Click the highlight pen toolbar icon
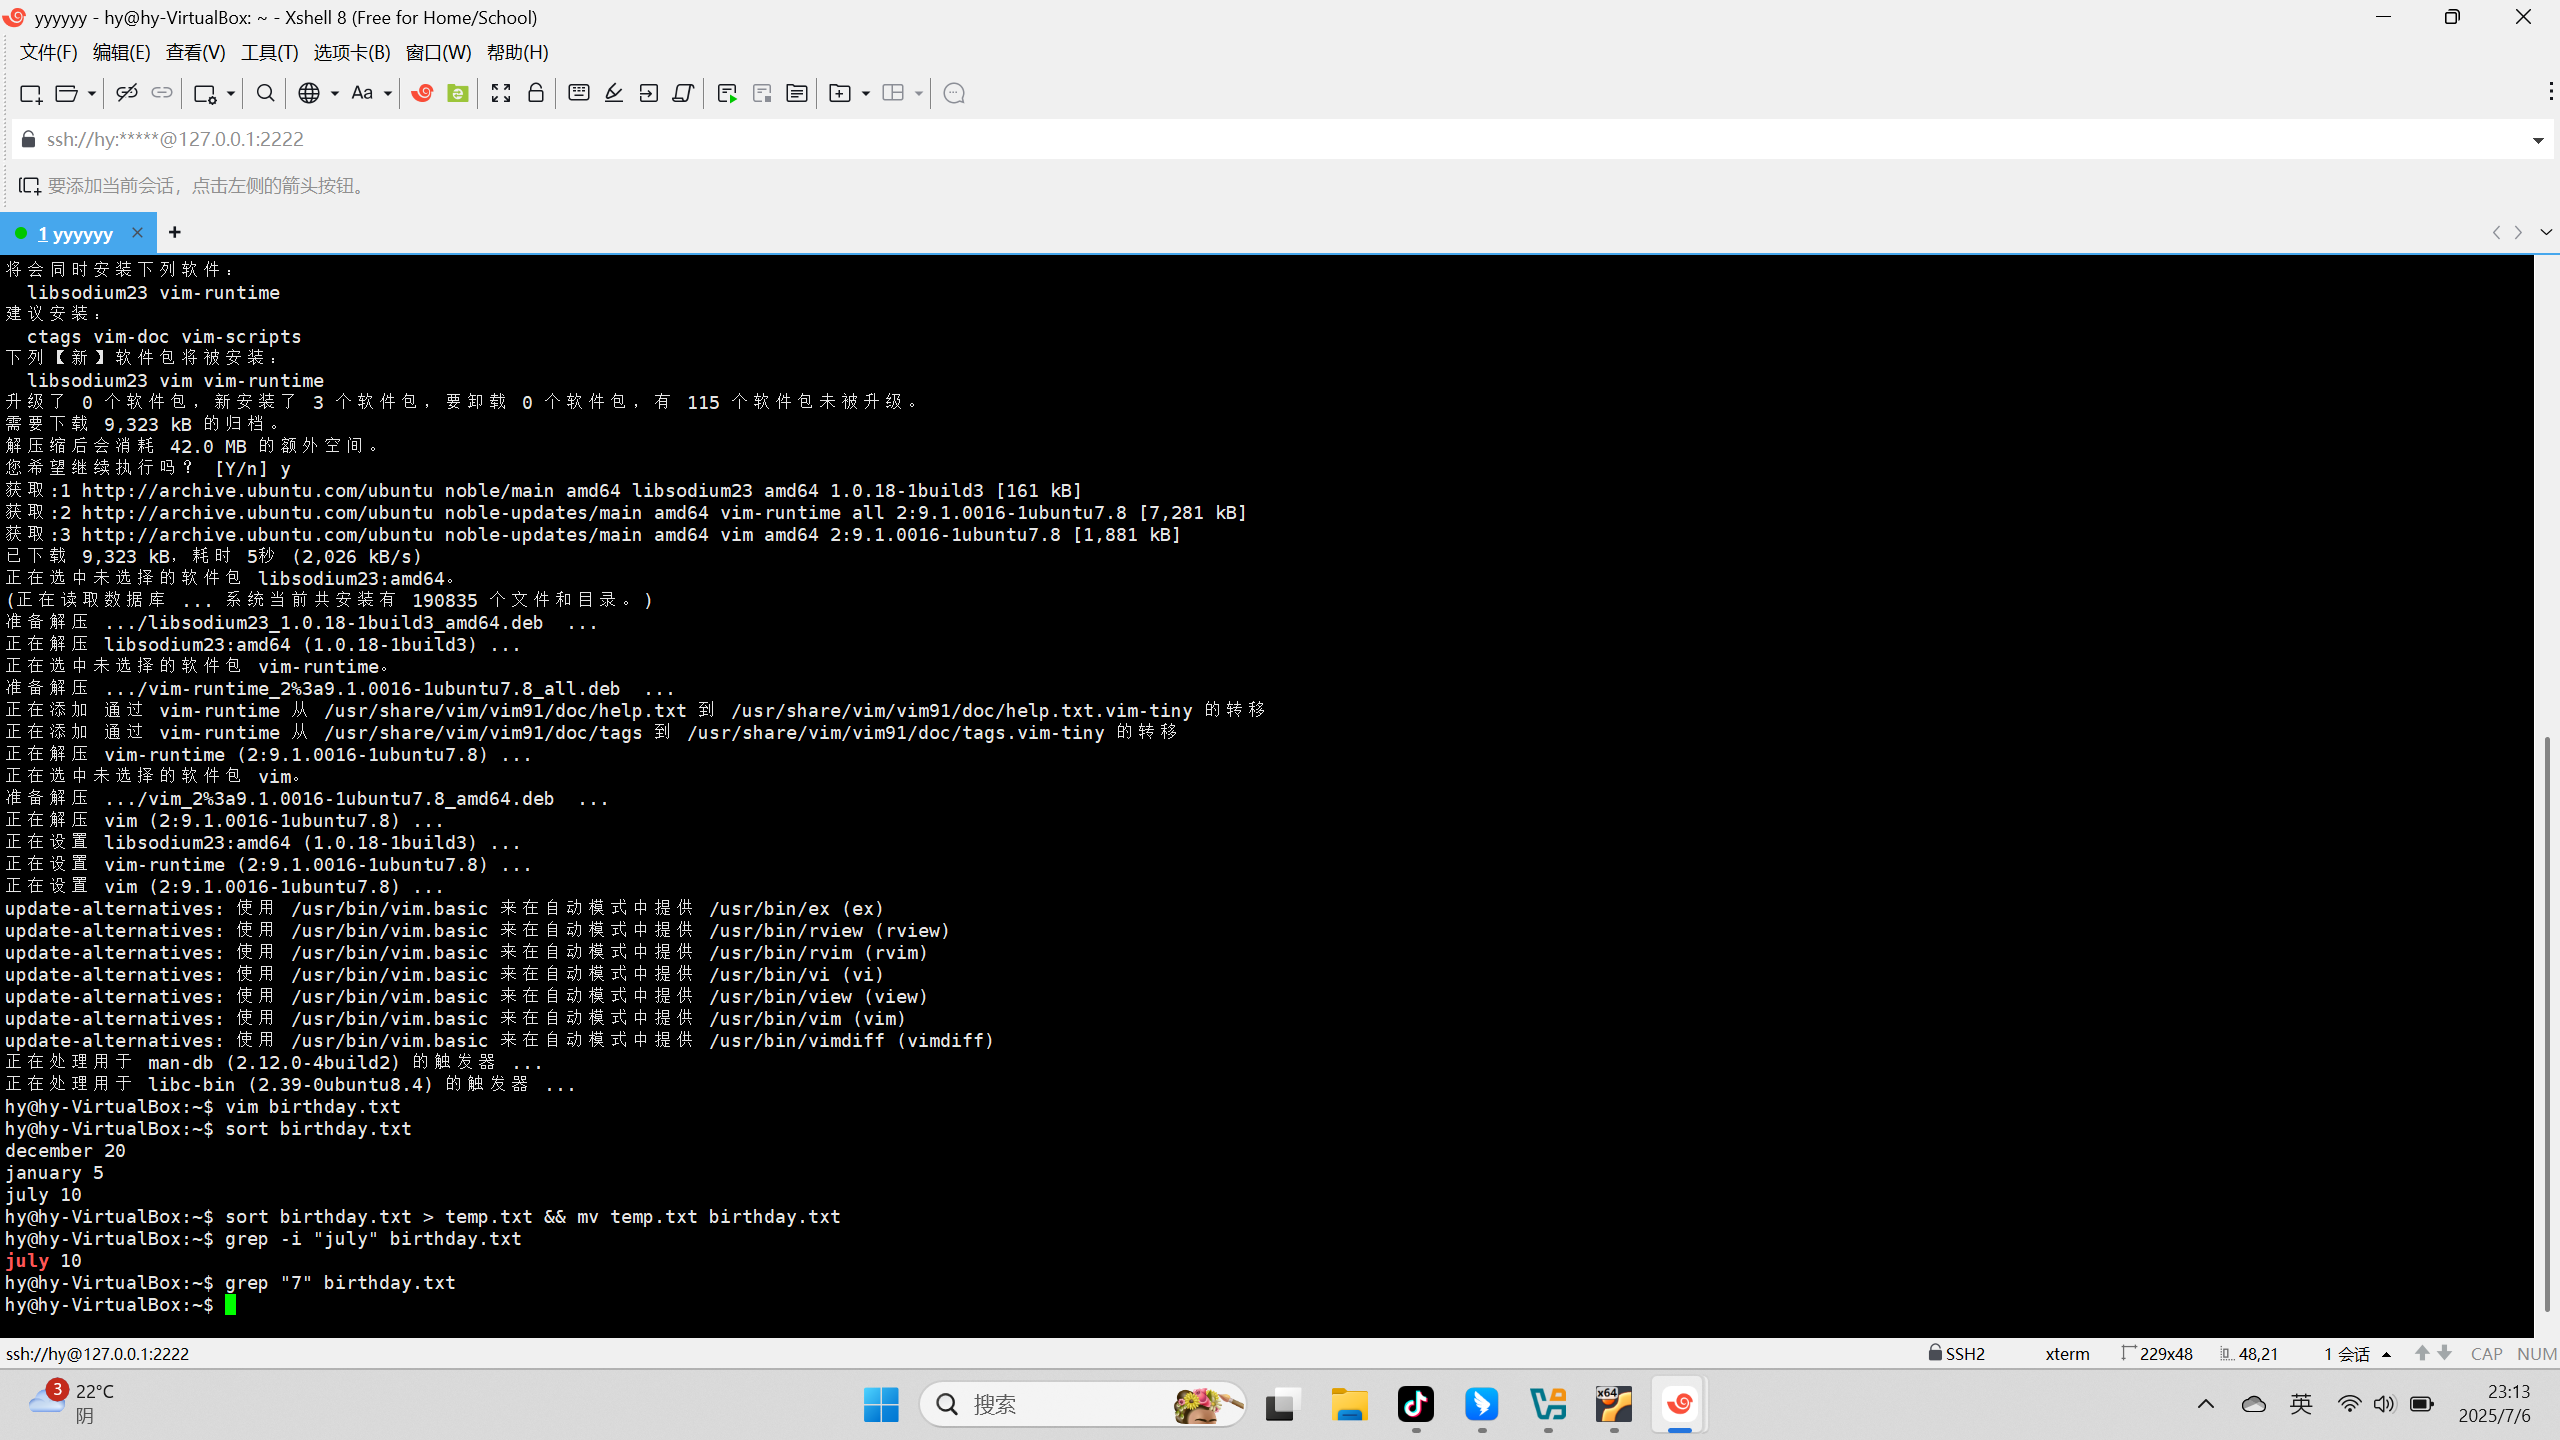This screenshot has width=2560, height=1440. coord(614,93)
